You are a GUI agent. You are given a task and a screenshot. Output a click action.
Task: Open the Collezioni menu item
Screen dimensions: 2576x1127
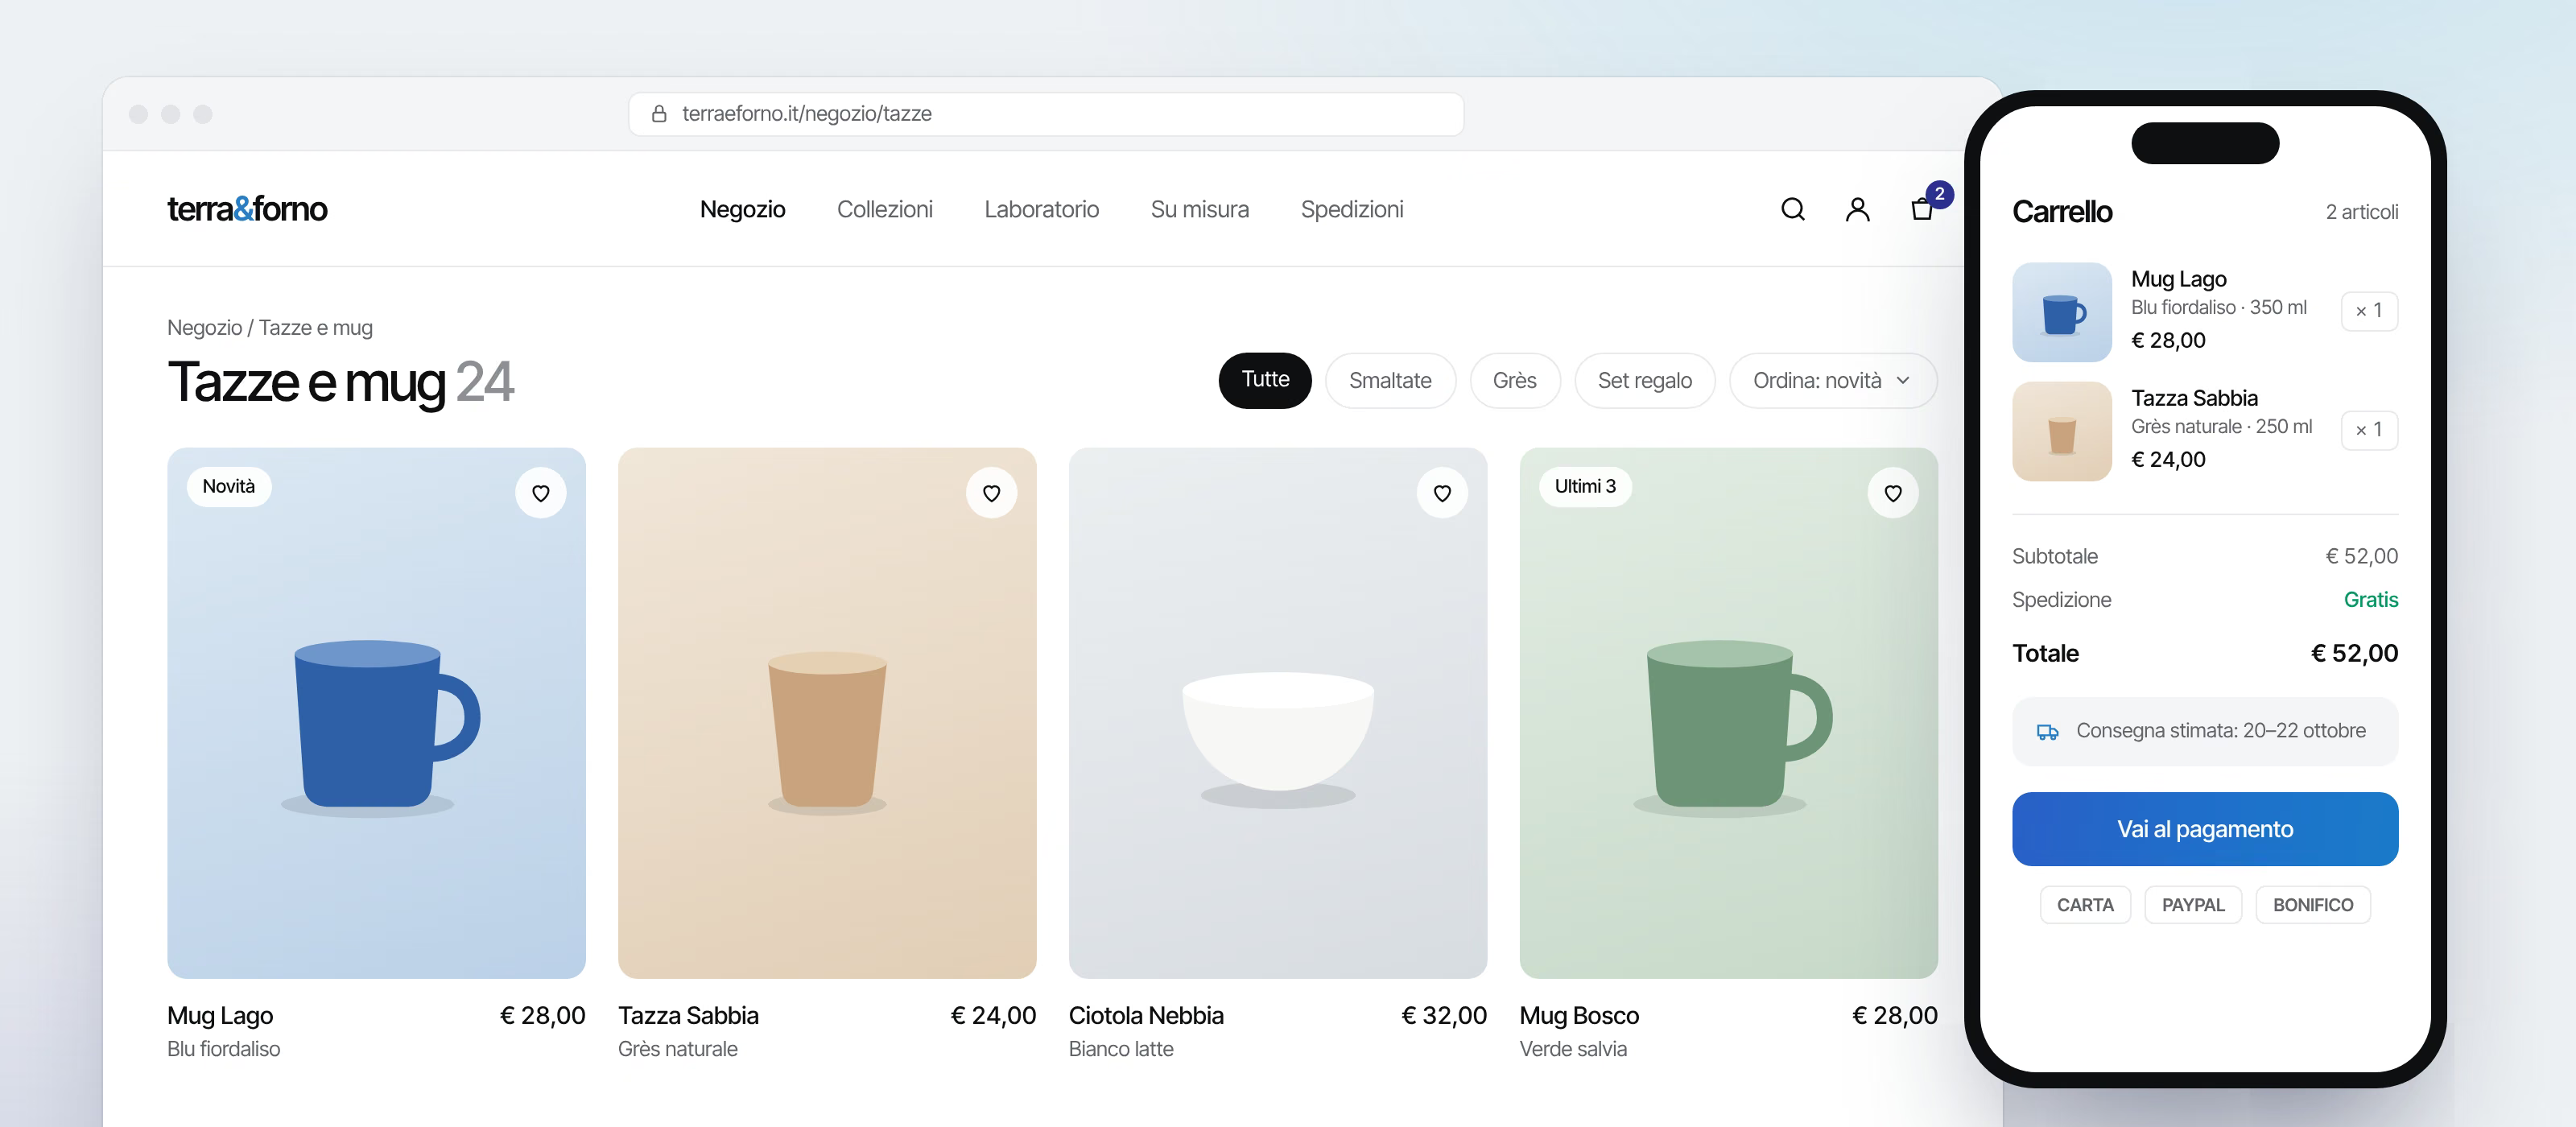click(x=885, y=209)
